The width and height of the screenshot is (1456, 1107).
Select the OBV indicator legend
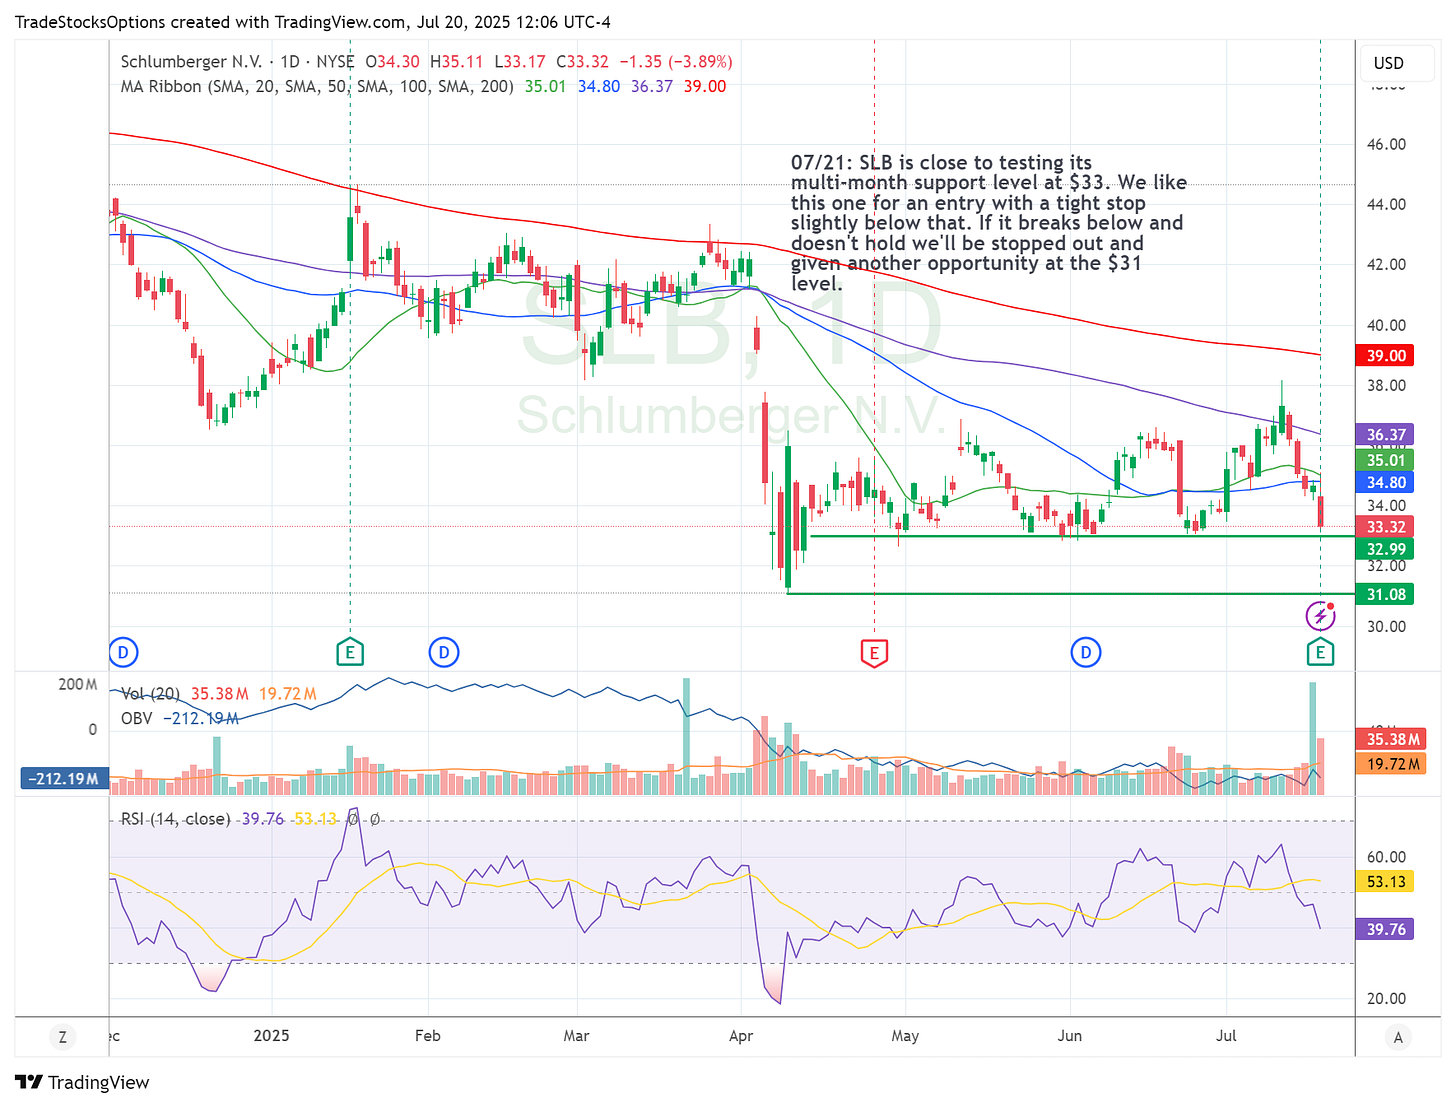tap(136, 718)
